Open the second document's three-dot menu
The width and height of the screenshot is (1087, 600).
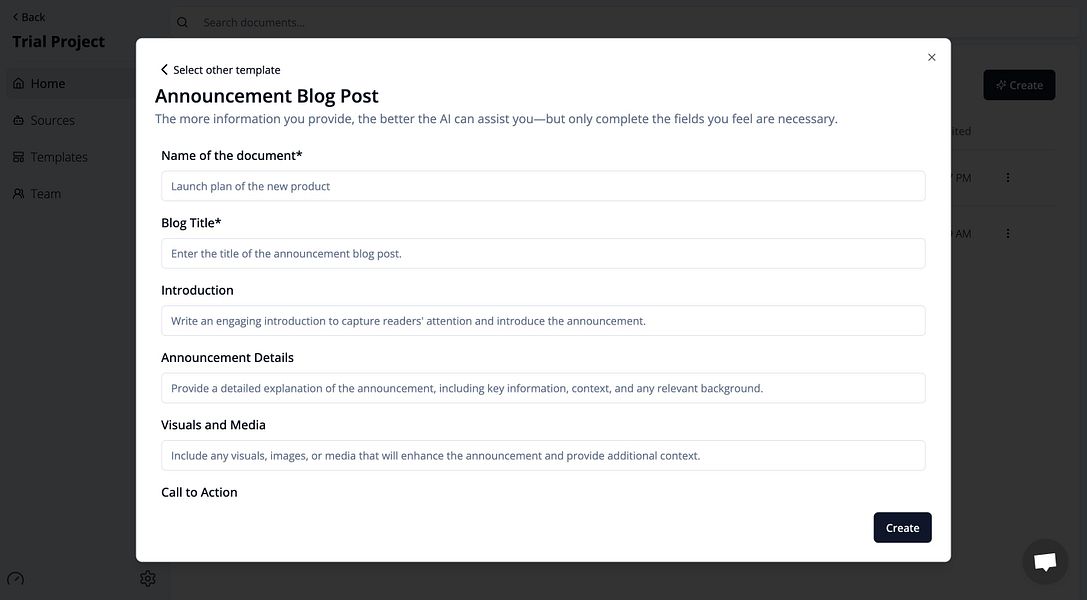tap(1008, 233)
